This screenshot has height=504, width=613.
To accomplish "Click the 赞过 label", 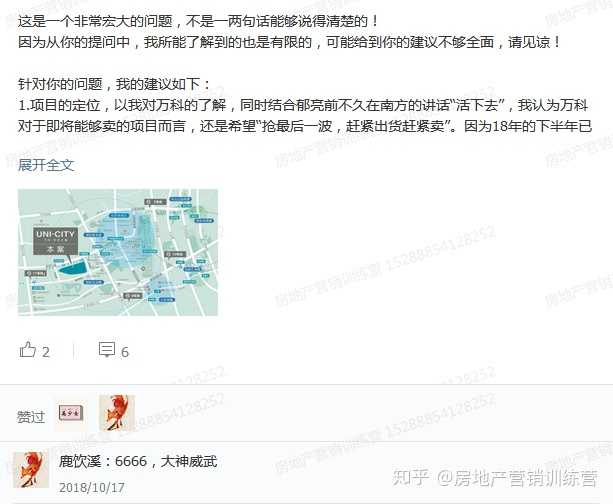I will click(x=30, y=417).
